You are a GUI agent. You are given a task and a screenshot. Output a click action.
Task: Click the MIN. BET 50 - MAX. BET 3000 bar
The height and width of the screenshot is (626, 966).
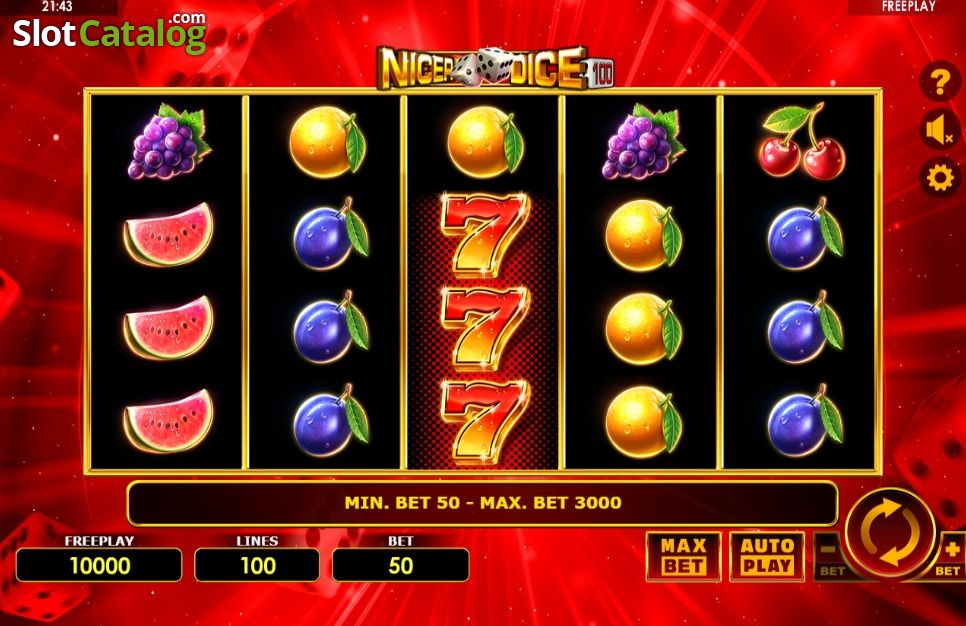tap(482, 503)
